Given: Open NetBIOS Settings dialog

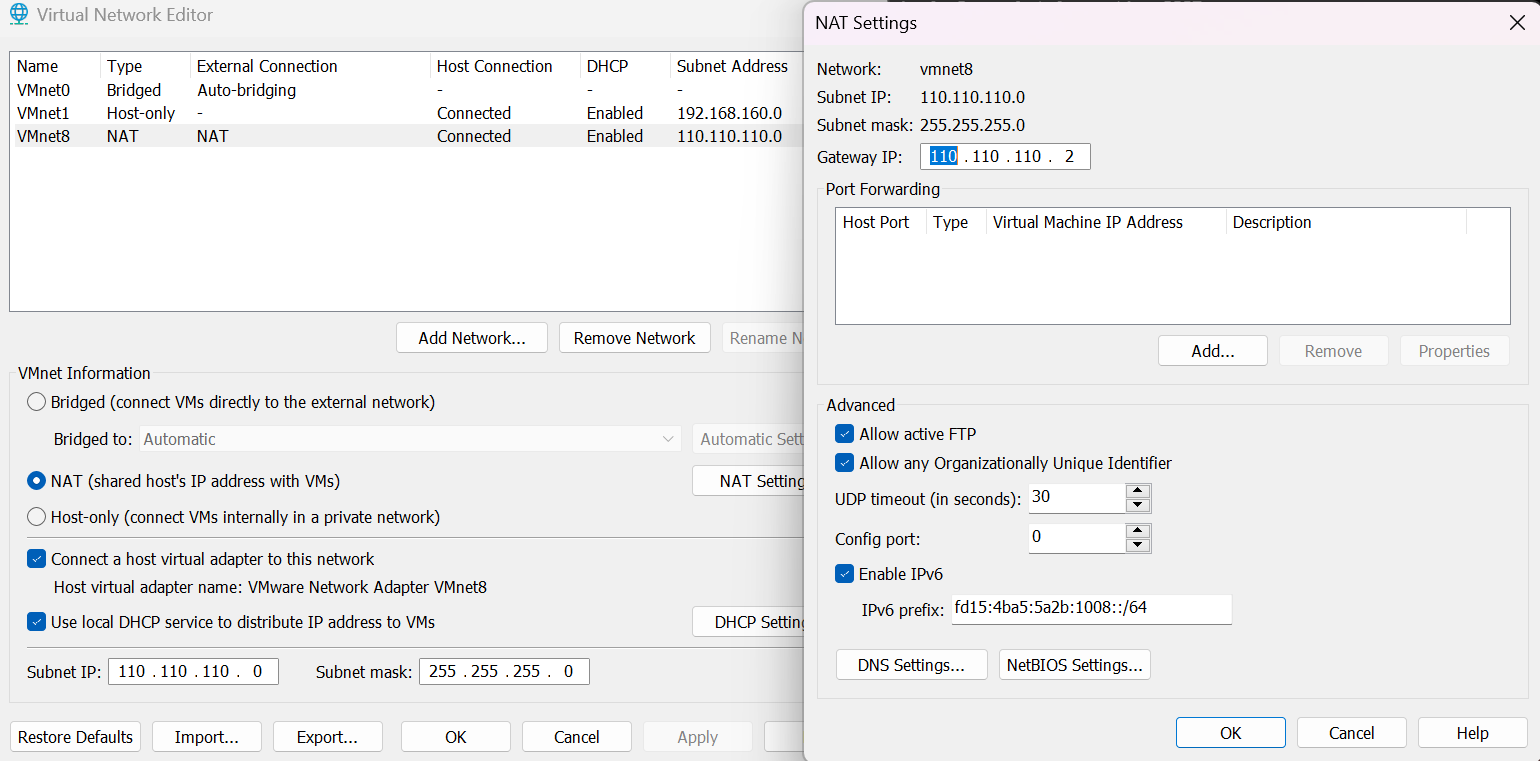Looking at the screenshot, I should tap(1075, 665).
